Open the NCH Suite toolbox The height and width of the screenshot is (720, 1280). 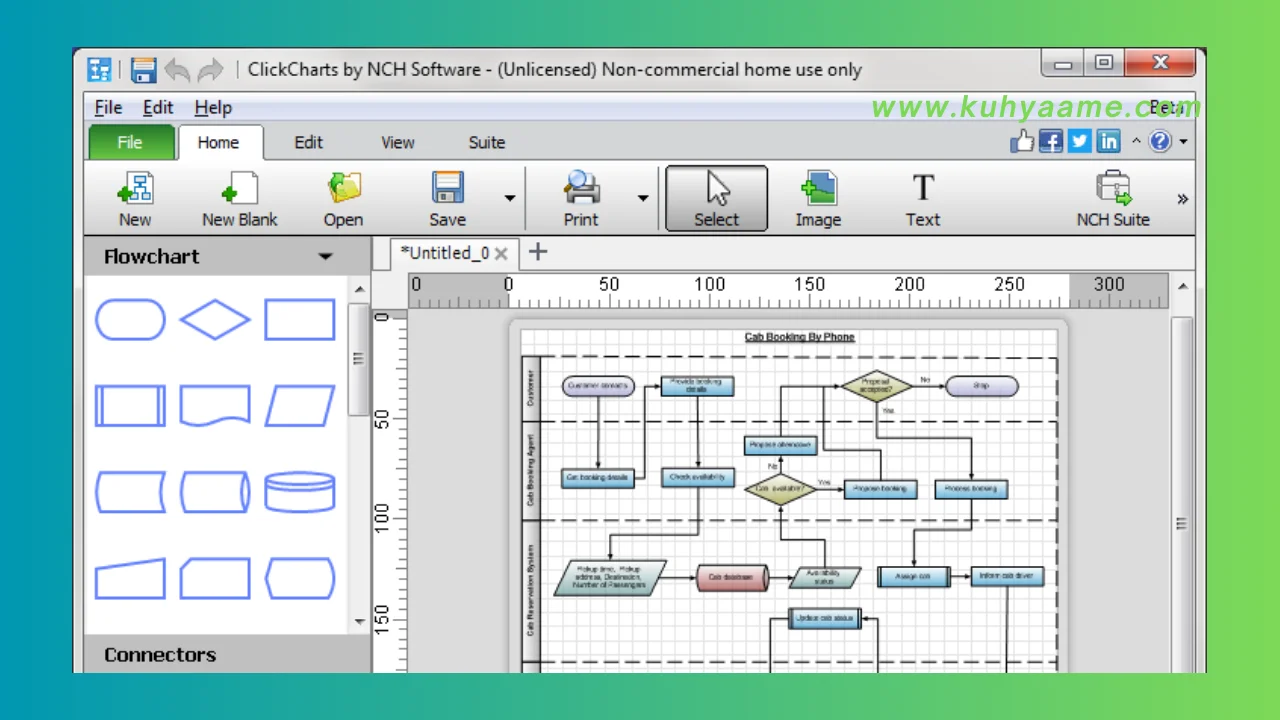click(1113, 199)
